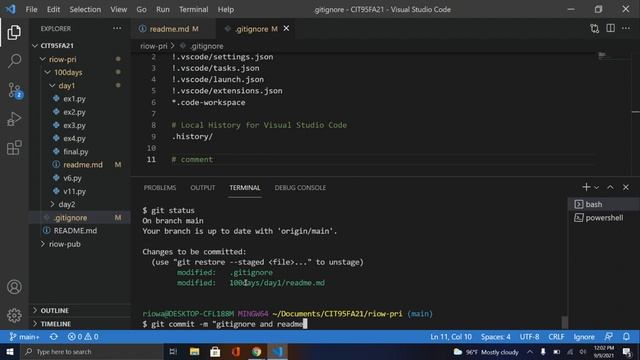The width and height of the screenshot is (640, 360).
Task: Click the main+ branch indicator in status bar
Action: [24, 337]
